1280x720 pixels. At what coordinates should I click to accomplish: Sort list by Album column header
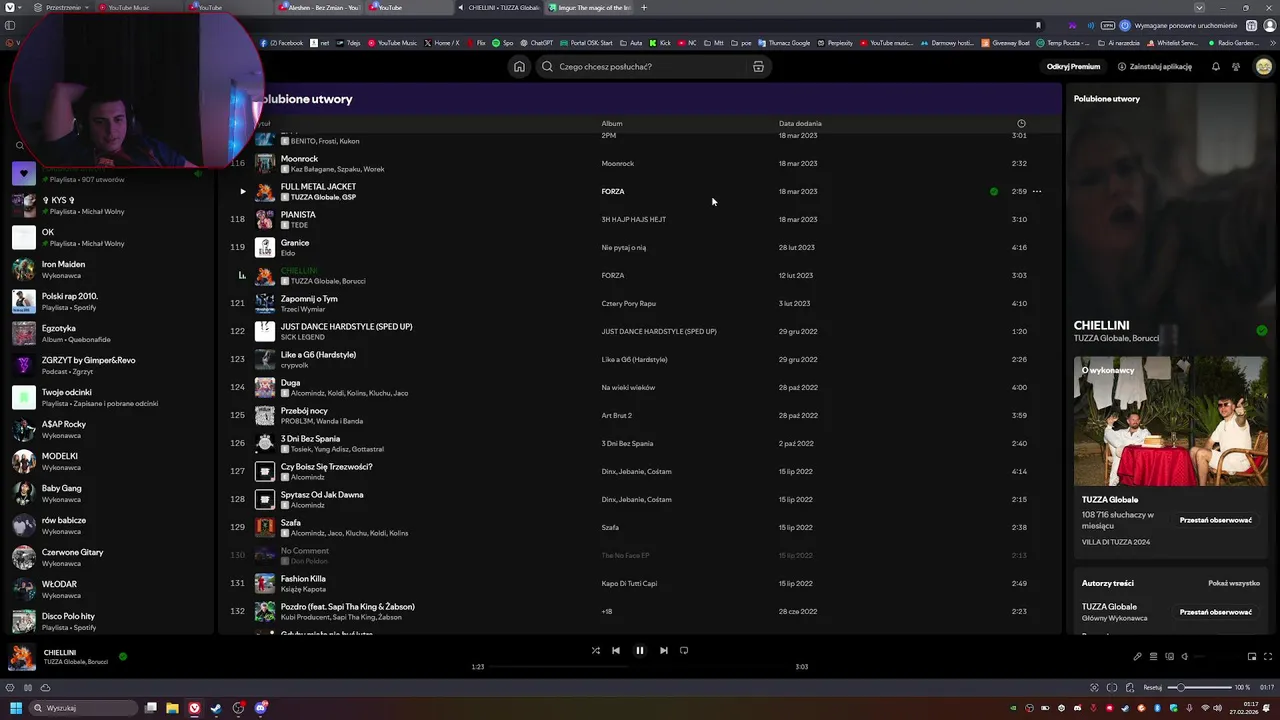click(x=612, y=123)
